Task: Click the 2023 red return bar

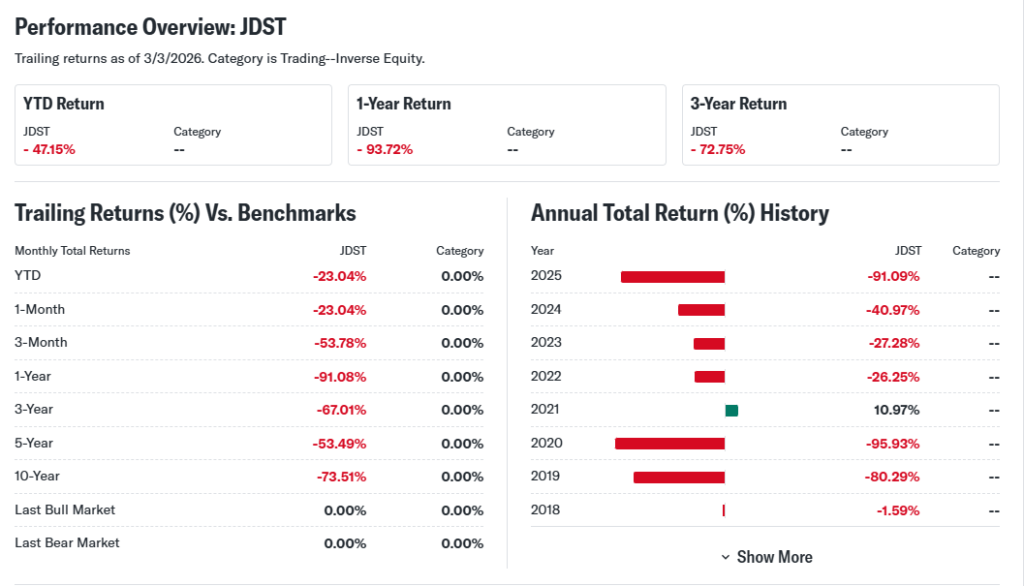Action: 709,343
